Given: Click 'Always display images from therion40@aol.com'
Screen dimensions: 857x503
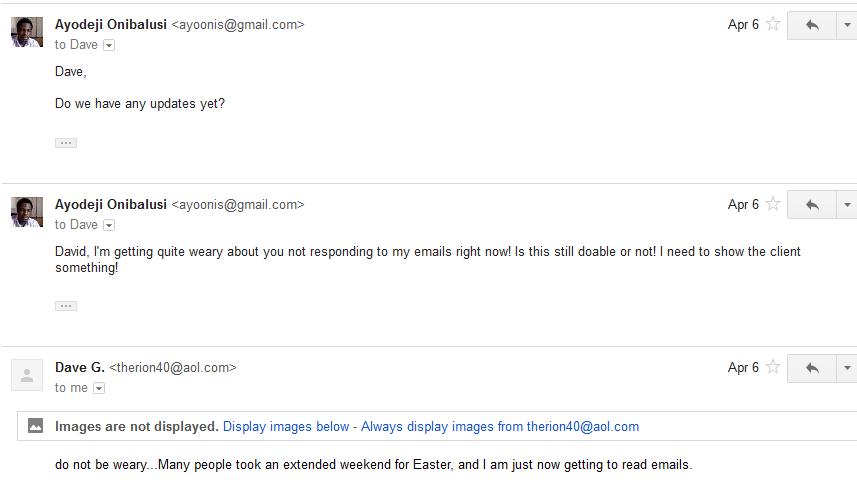Looking at the screenshot, I should click(x=500, y=426).
